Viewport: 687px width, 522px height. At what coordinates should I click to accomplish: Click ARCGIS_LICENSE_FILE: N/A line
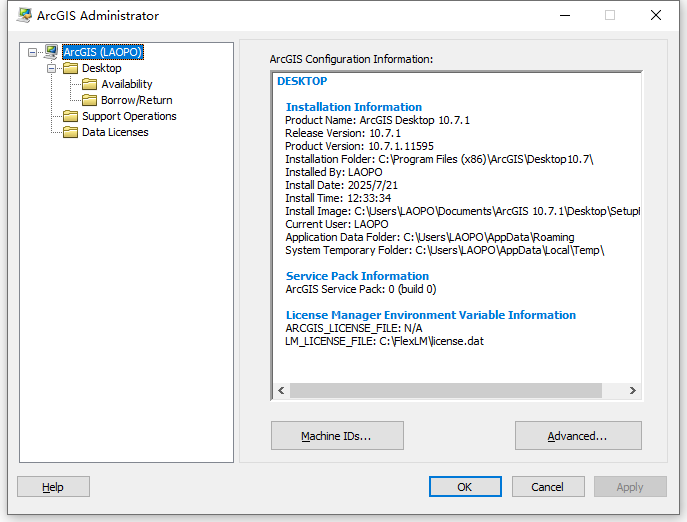(x=354, y=328)
